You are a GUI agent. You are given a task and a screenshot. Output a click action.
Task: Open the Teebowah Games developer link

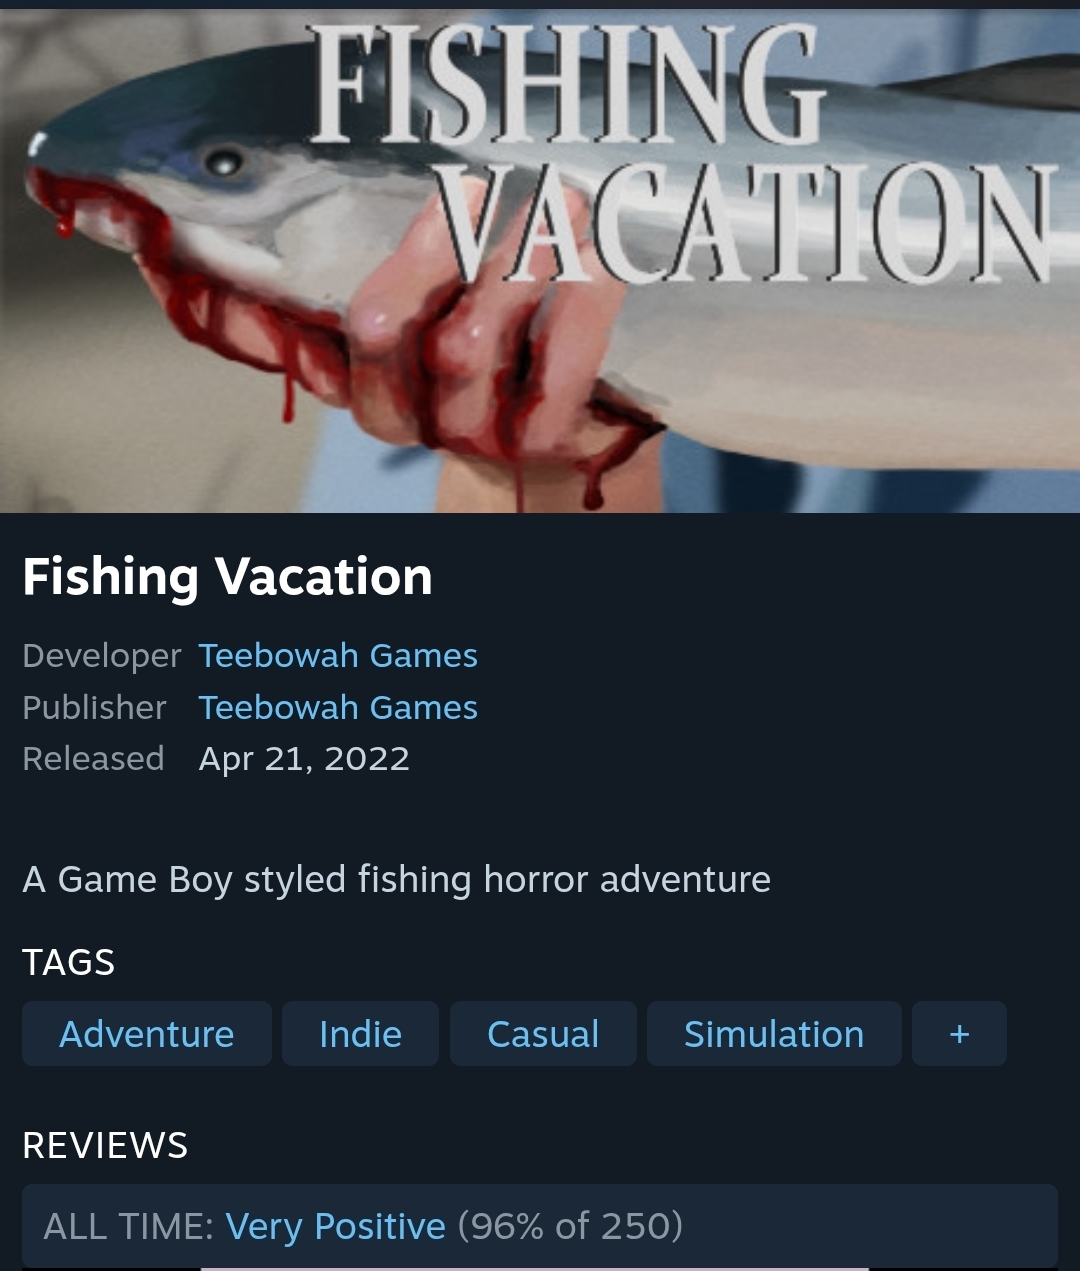pyautogui.click(x=338, y=656)
